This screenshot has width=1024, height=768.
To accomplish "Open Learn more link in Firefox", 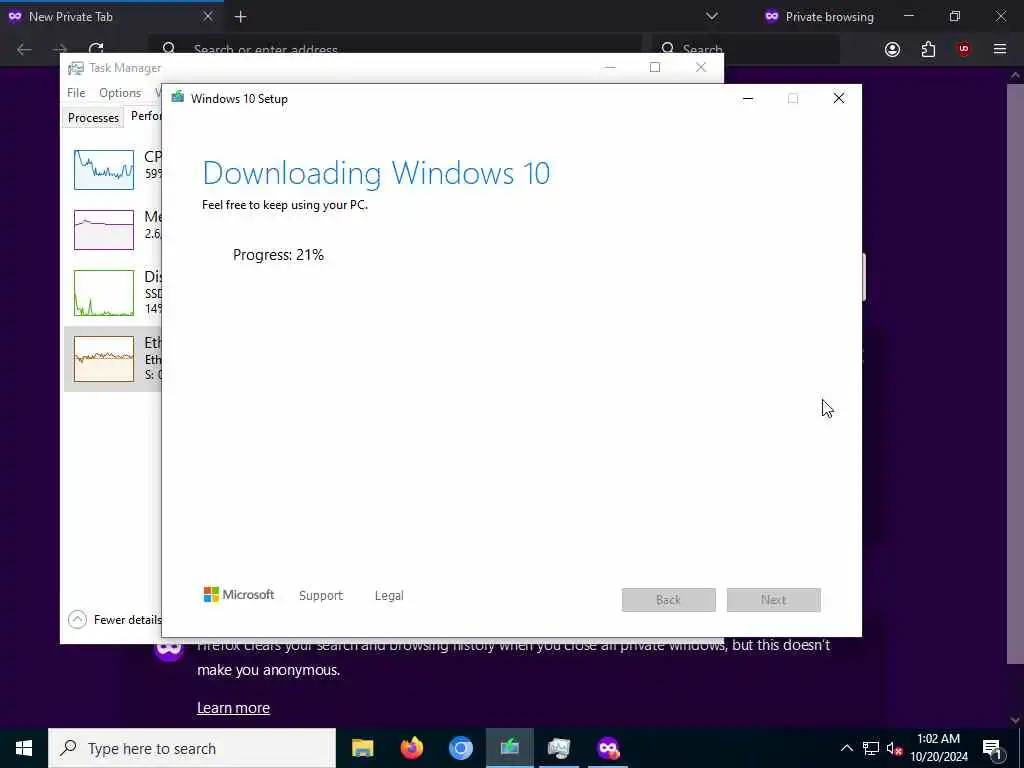I will [x=233, y=707].
